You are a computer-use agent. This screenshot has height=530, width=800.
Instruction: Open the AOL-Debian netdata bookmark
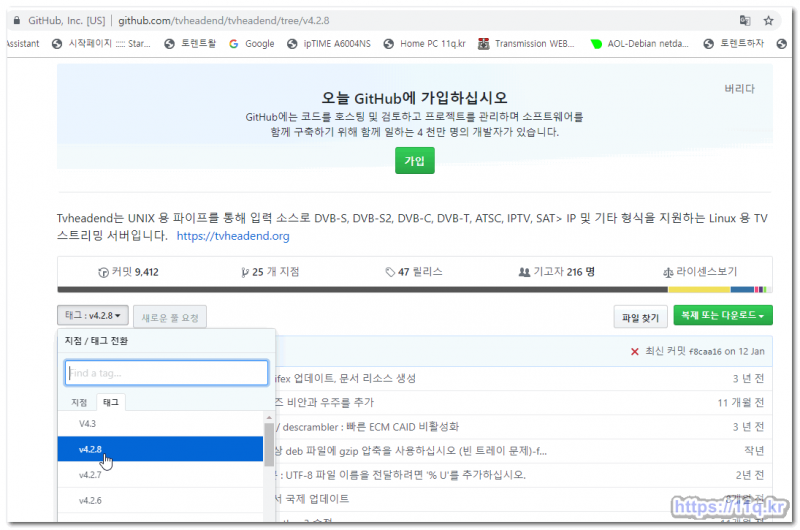(640, 44)
